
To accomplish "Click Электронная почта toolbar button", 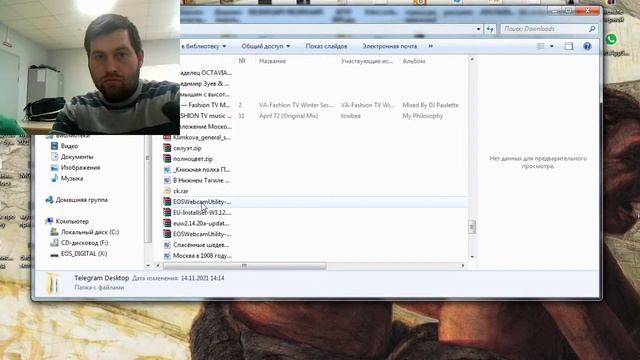I will [390, 46].
